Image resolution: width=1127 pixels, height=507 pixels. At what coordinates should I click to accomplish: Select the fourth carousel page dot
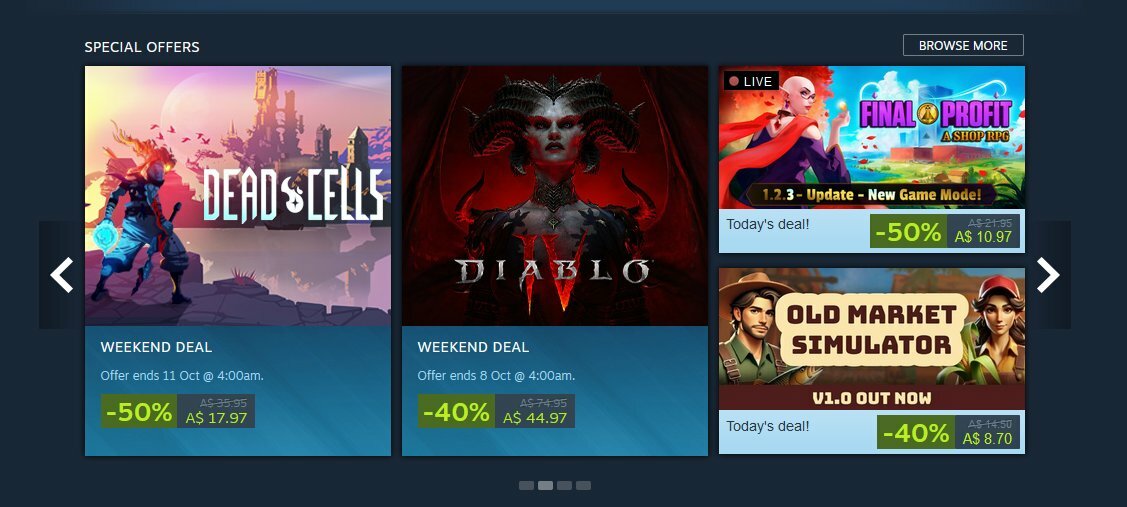(584, 485)
